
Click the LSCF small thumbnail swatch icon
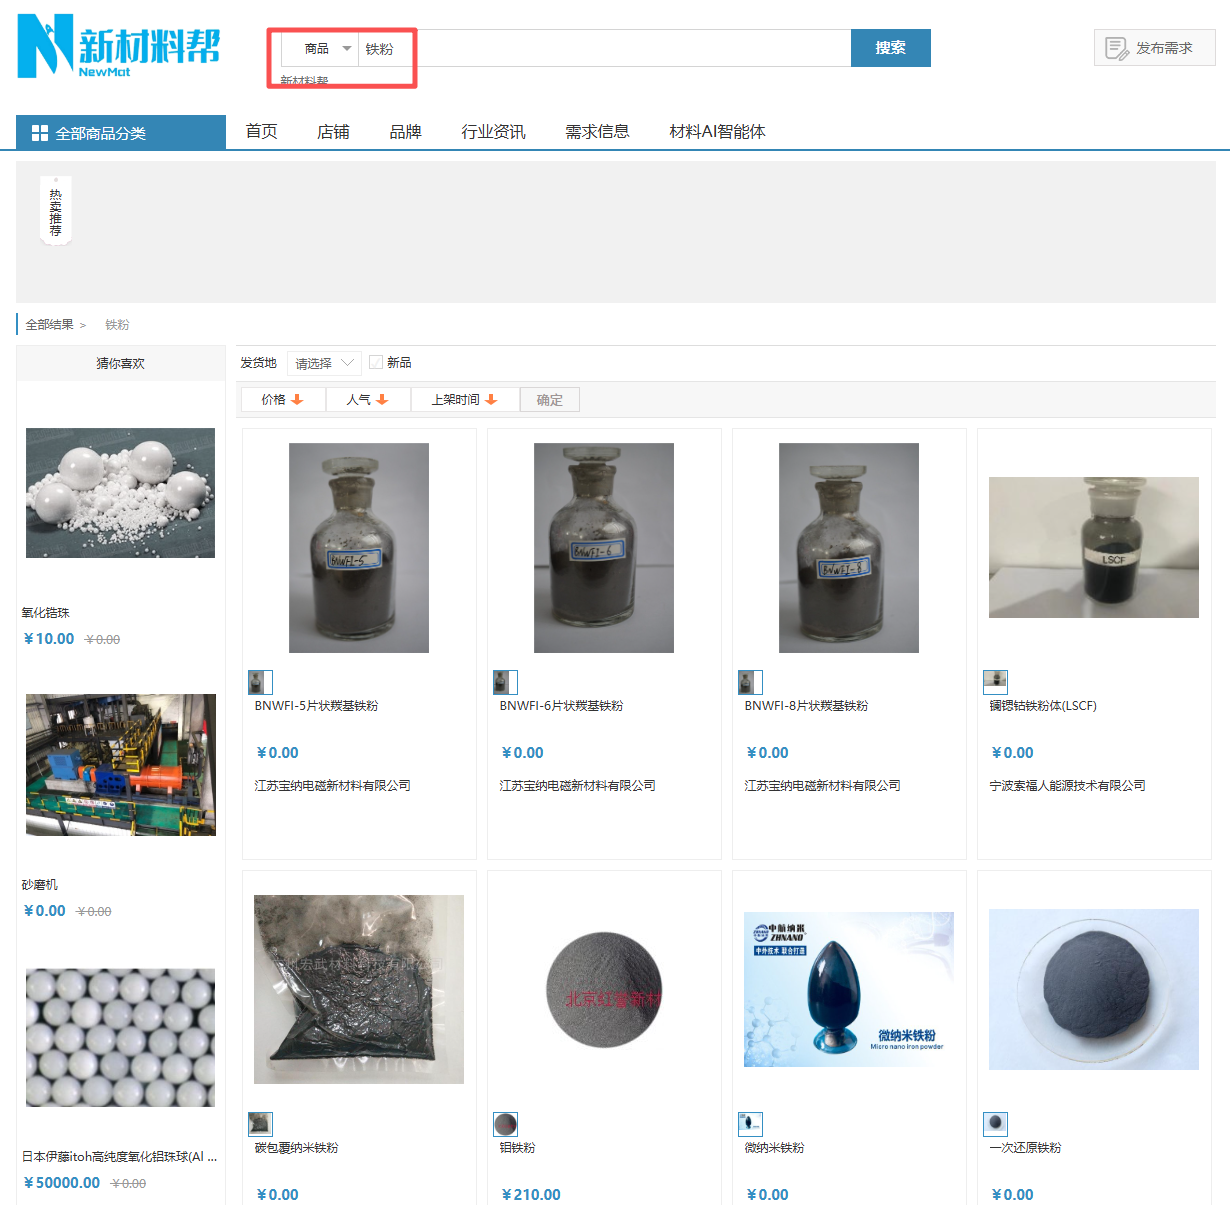(x=995, y=682)
